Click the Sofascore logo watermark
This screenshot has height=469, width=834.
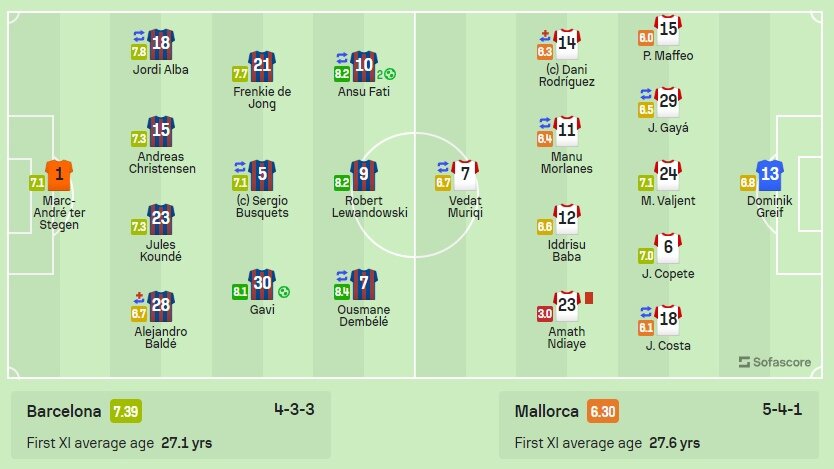point(775,362)
